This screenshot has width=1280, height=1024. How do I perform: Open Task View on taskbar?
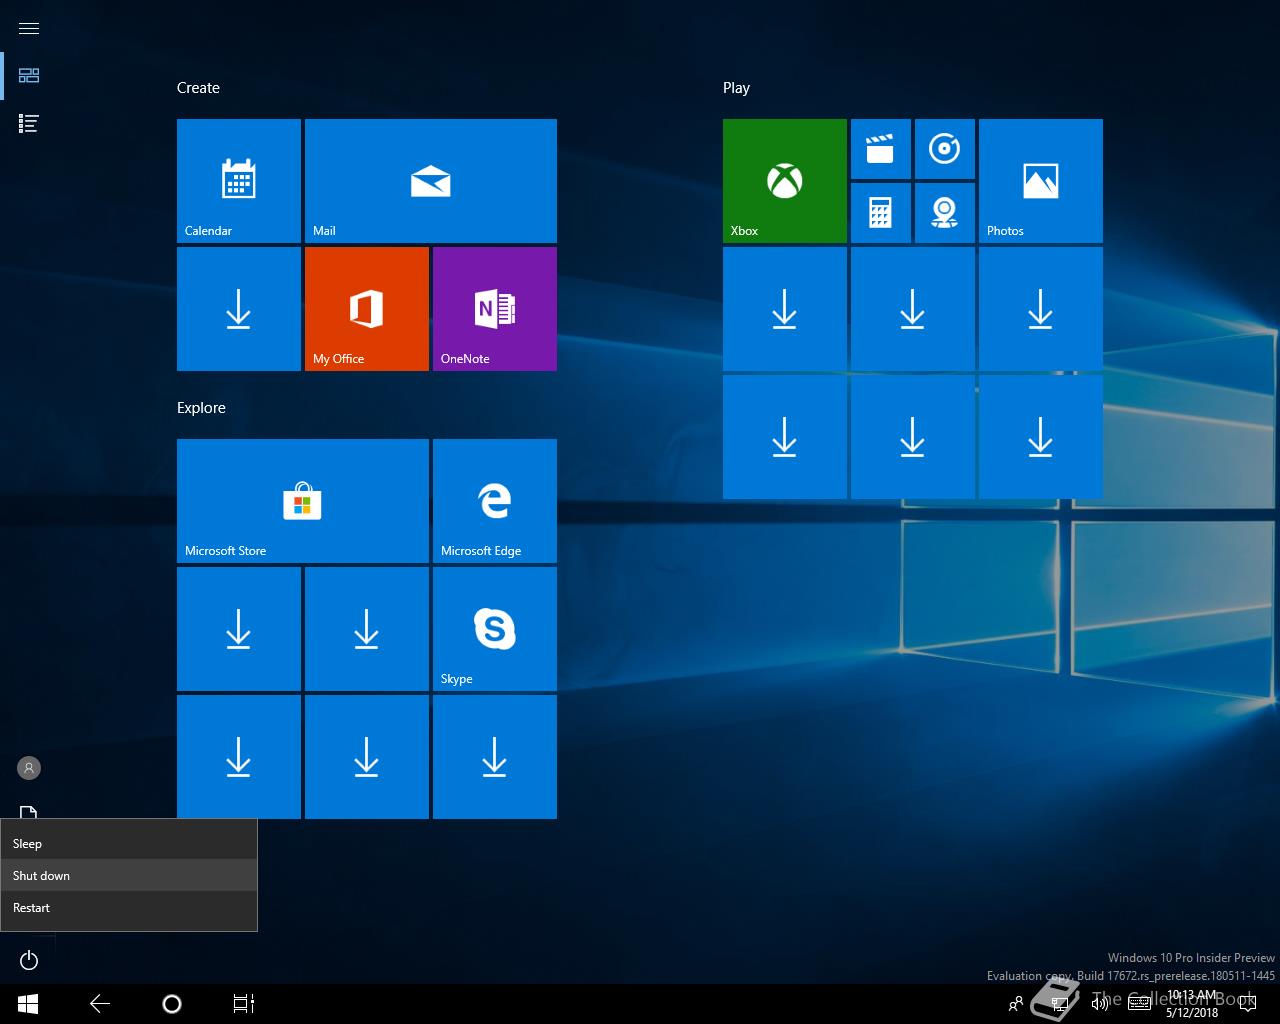pyautogui.click(x=244, y=1004)
